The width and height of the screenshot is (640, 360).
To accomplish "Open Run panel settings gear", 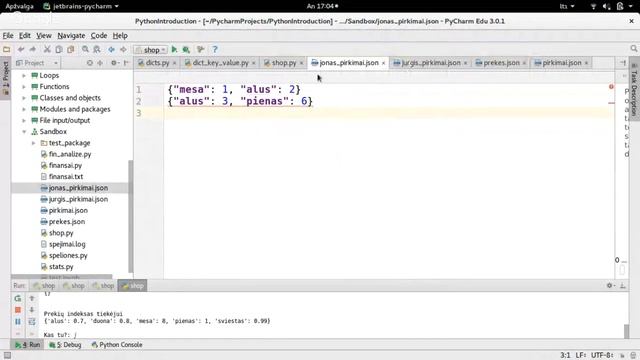I will pyautogui.click(x=610, y=286).
